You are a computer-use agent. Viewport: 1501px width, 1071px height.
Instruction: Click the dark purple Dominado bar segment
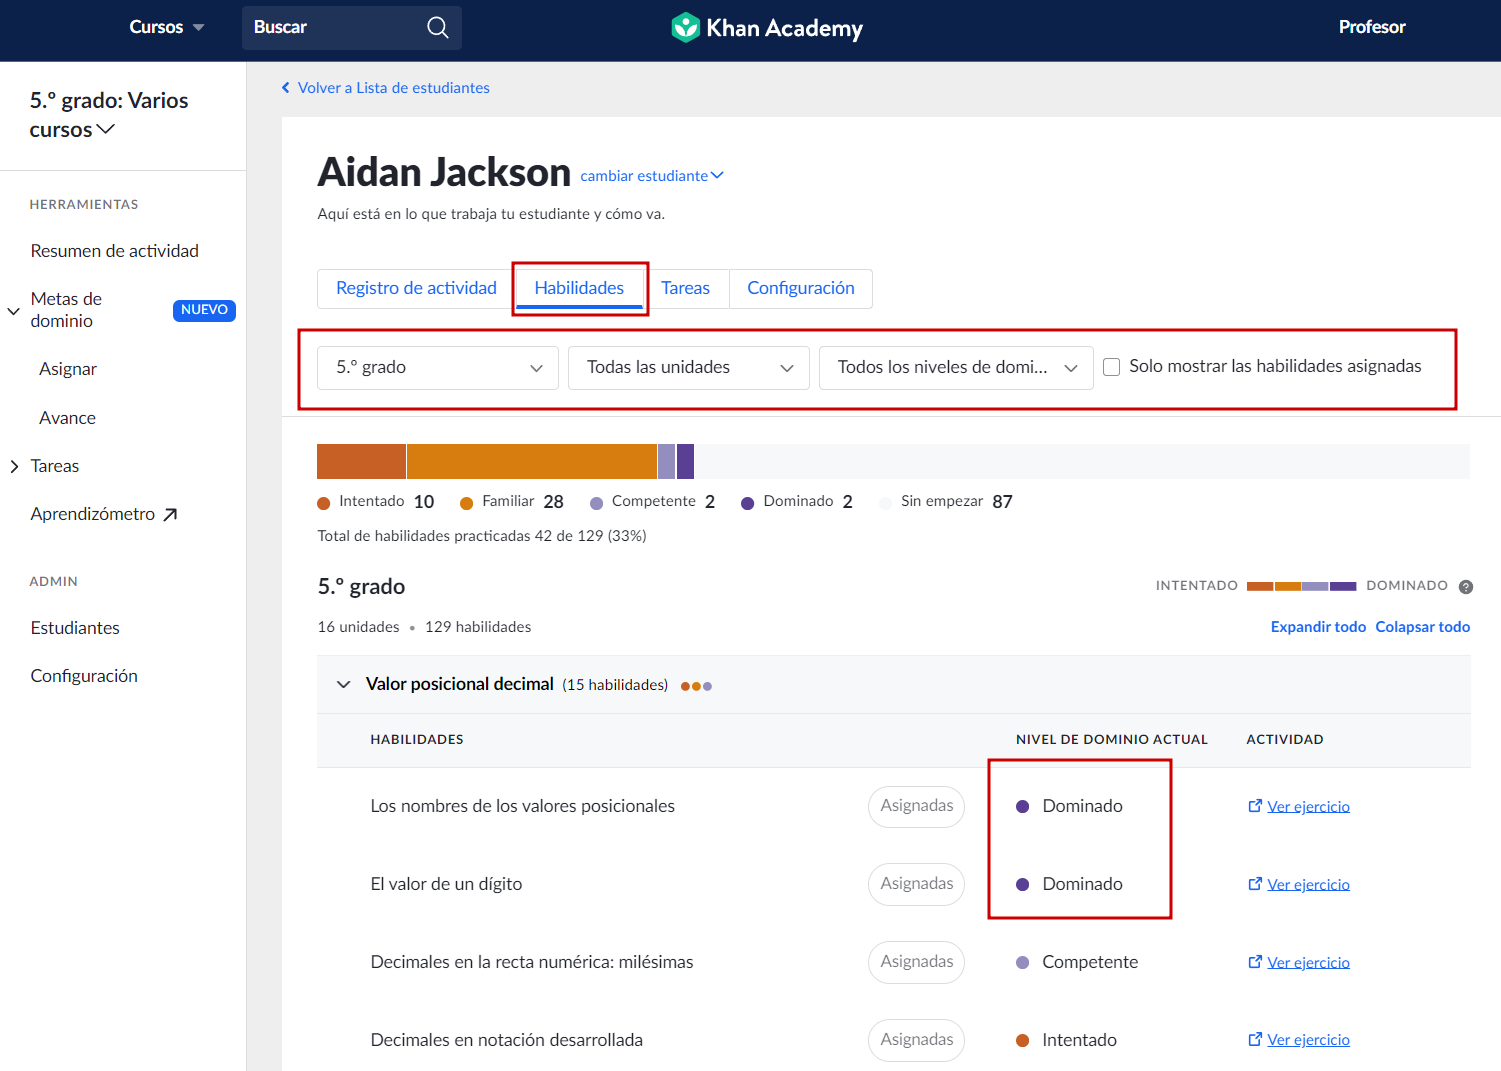pyautogui.click(x=685, y=462)
